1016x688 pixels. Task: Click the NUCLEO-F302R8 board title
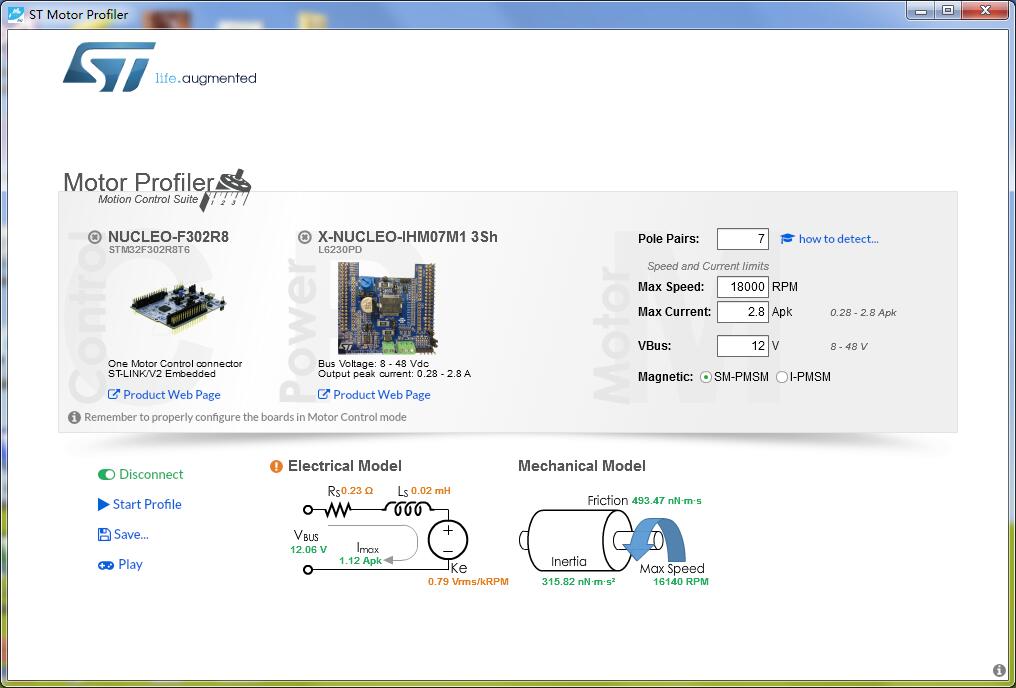coord(168,237)
